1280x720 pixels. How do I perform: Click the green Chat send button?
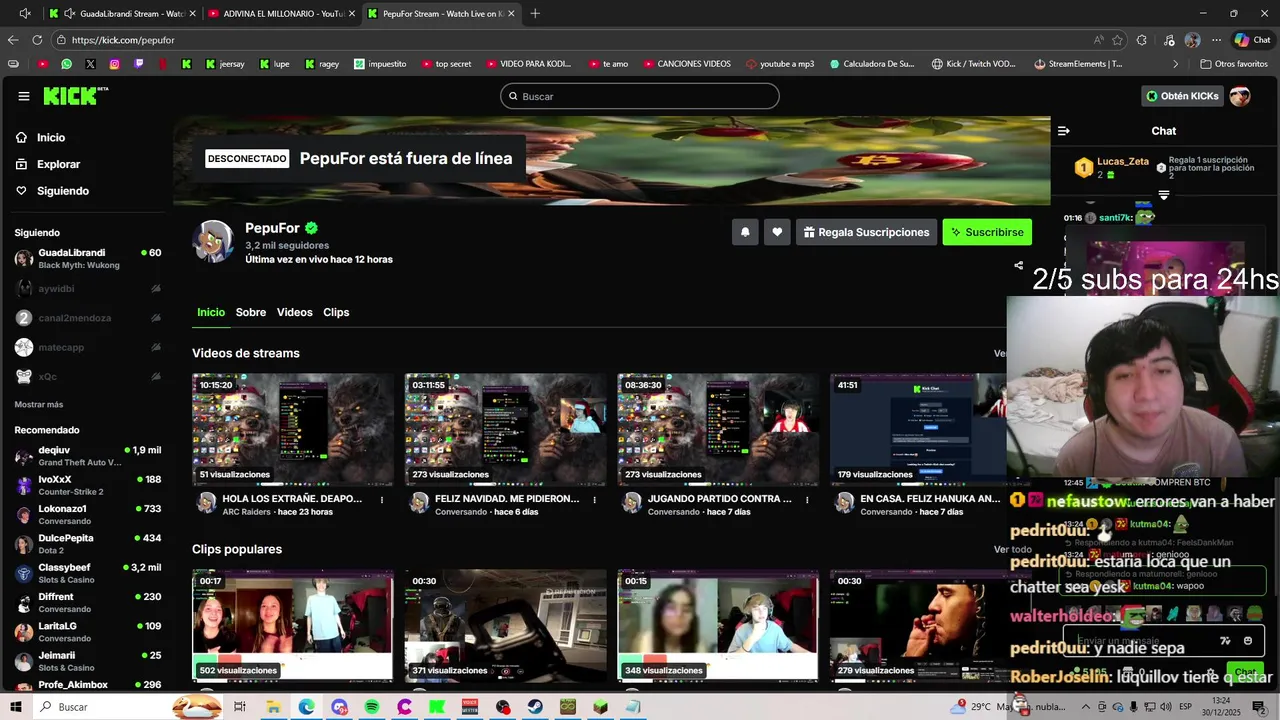coord(1245,673)
